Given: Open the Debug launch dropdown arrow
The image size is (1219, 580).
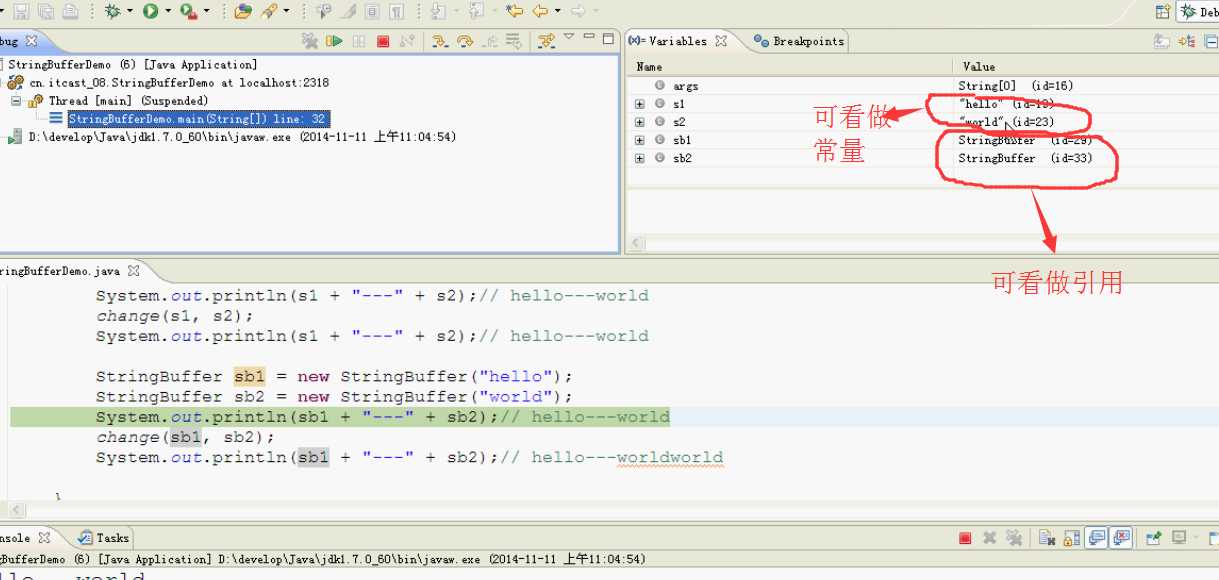Looking at the screenshot, I should (130, 11).
